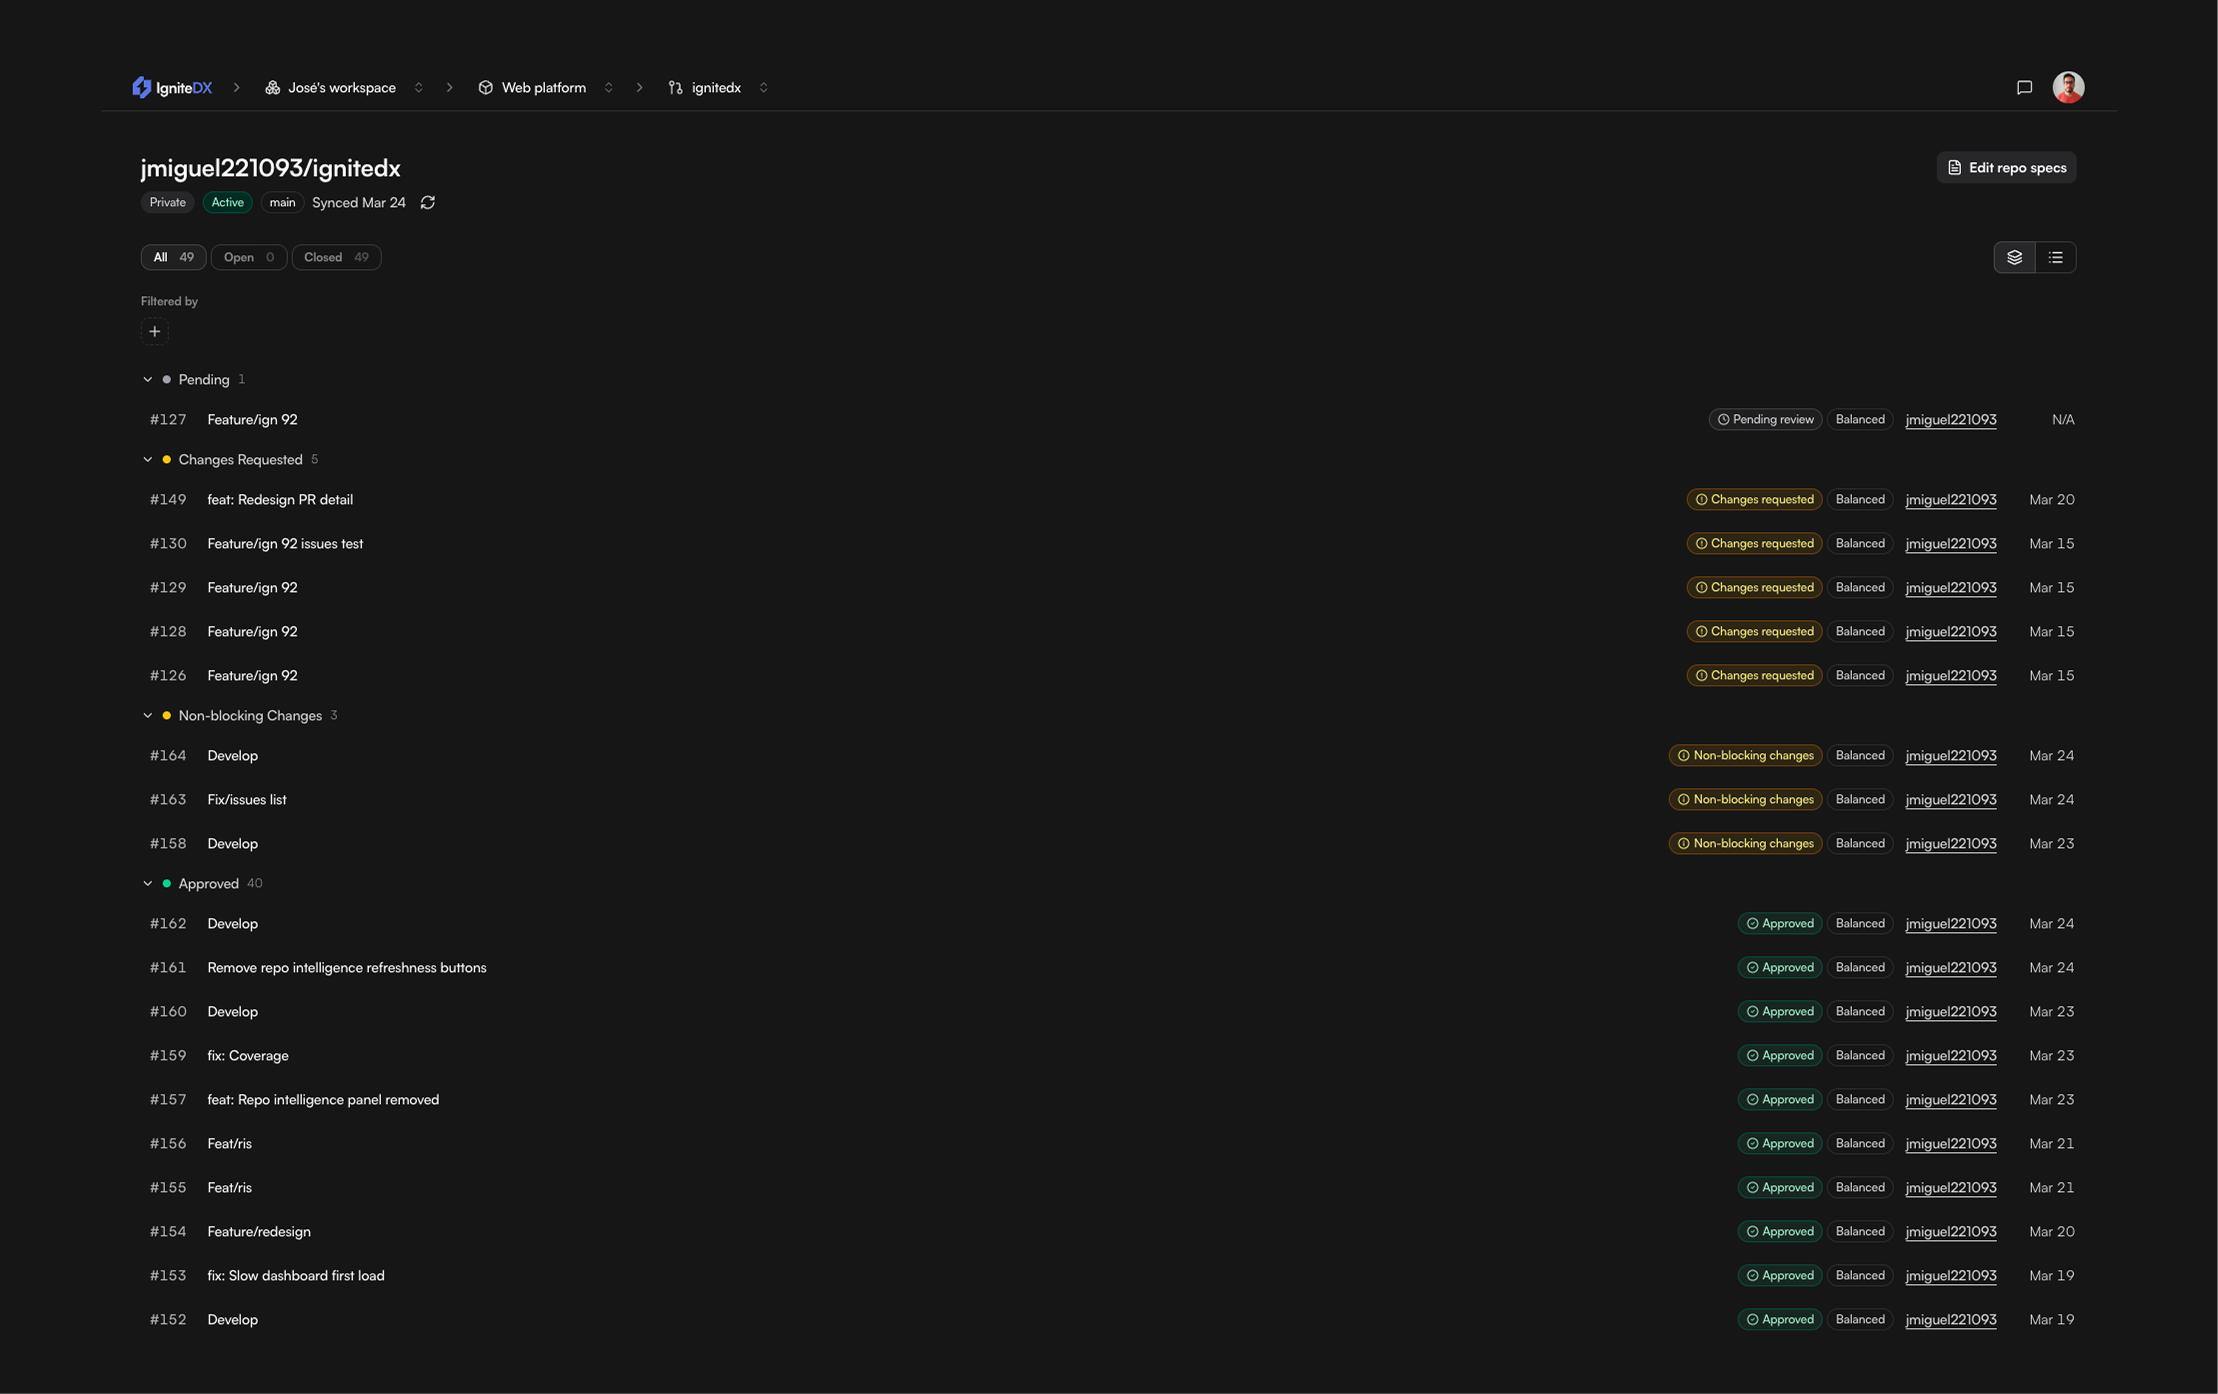Click the Web platform cube icon
2218x1394 pixels.
click(x=486, y=88)
